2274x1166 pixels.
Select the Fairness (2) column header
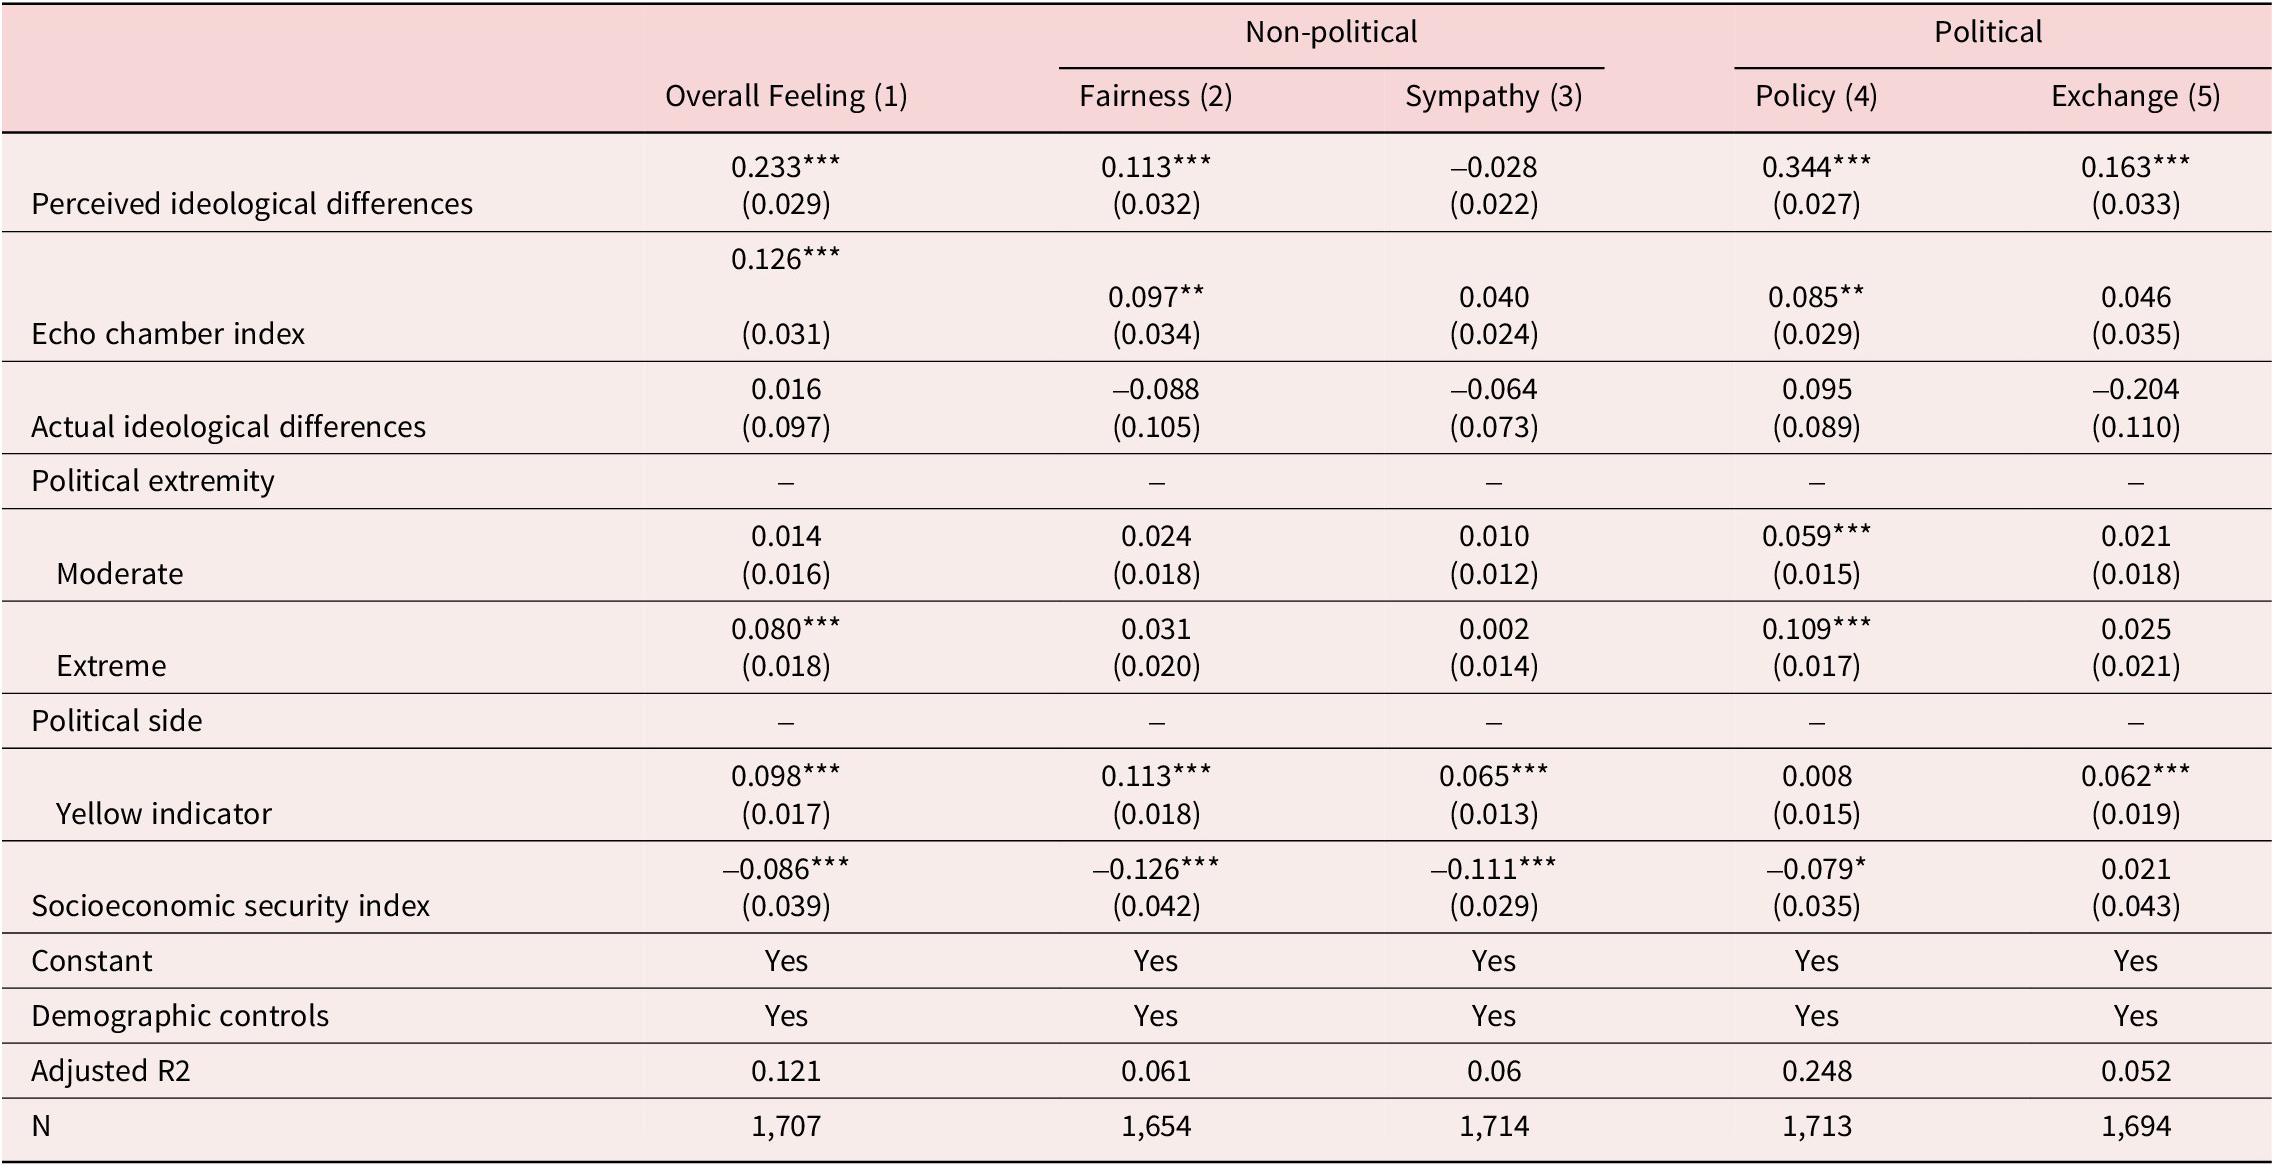pos(1155,96)
